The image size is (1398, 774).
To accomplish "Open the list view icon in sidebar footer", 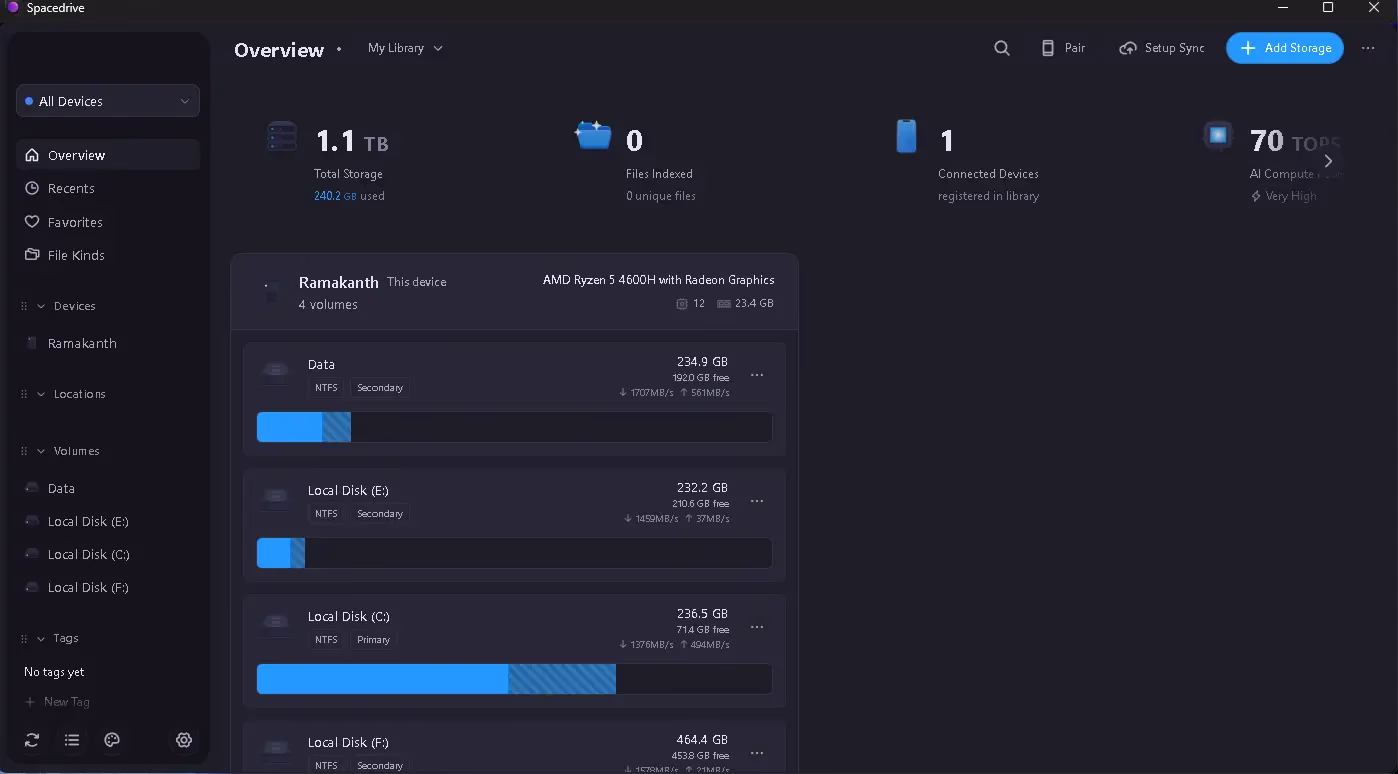I will pos(72,740).
